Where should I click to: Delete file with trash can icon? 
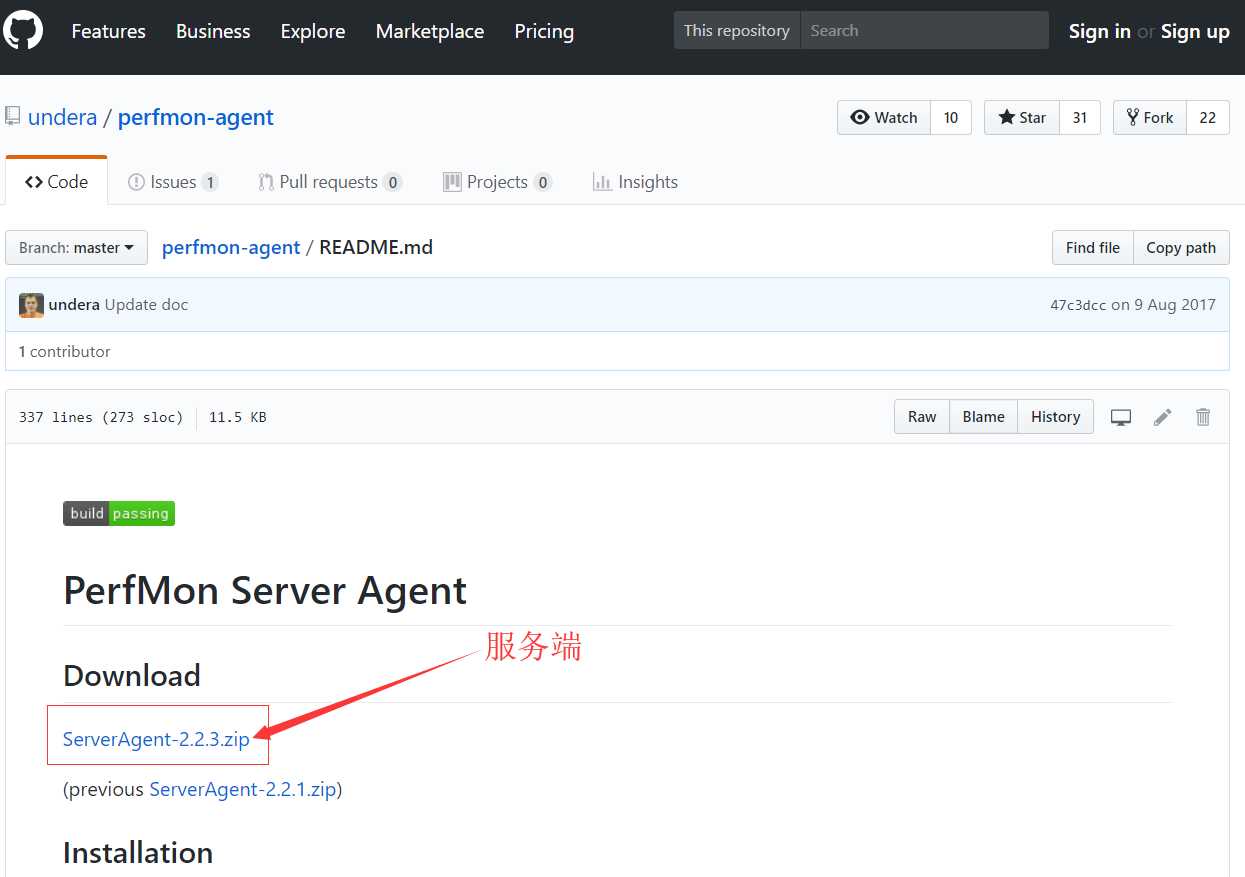click(1203, 417)
